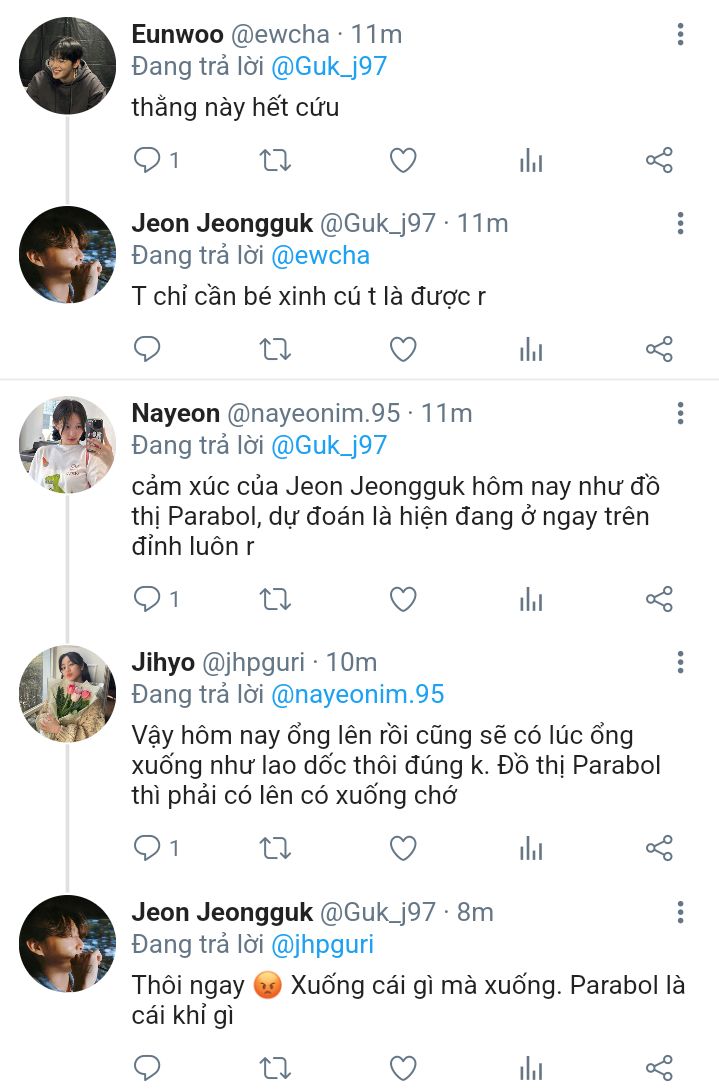Viewport: 719px width, 1091px height.
Task: Retweet Nayeon's Parabol tweet
Action: [275, 598]
